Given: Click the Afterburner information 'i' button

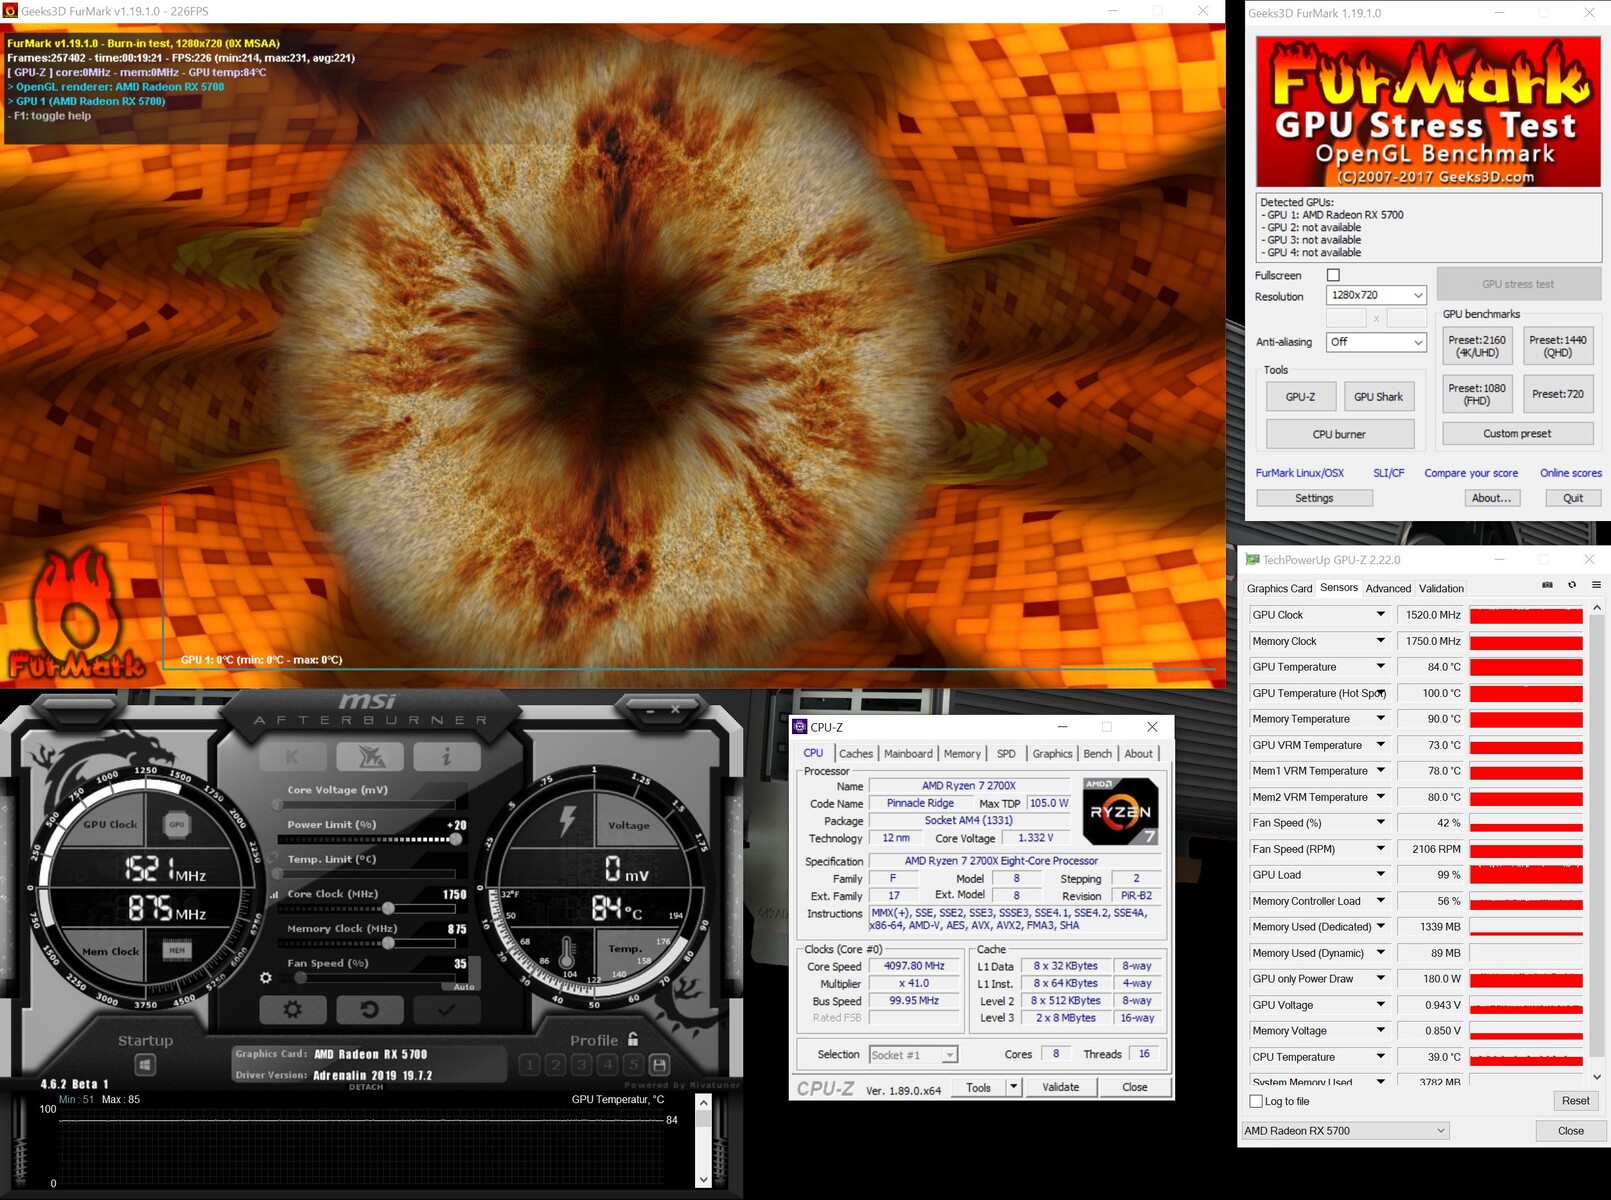Looking at the screenshot, I should click(x=446, y=757).
